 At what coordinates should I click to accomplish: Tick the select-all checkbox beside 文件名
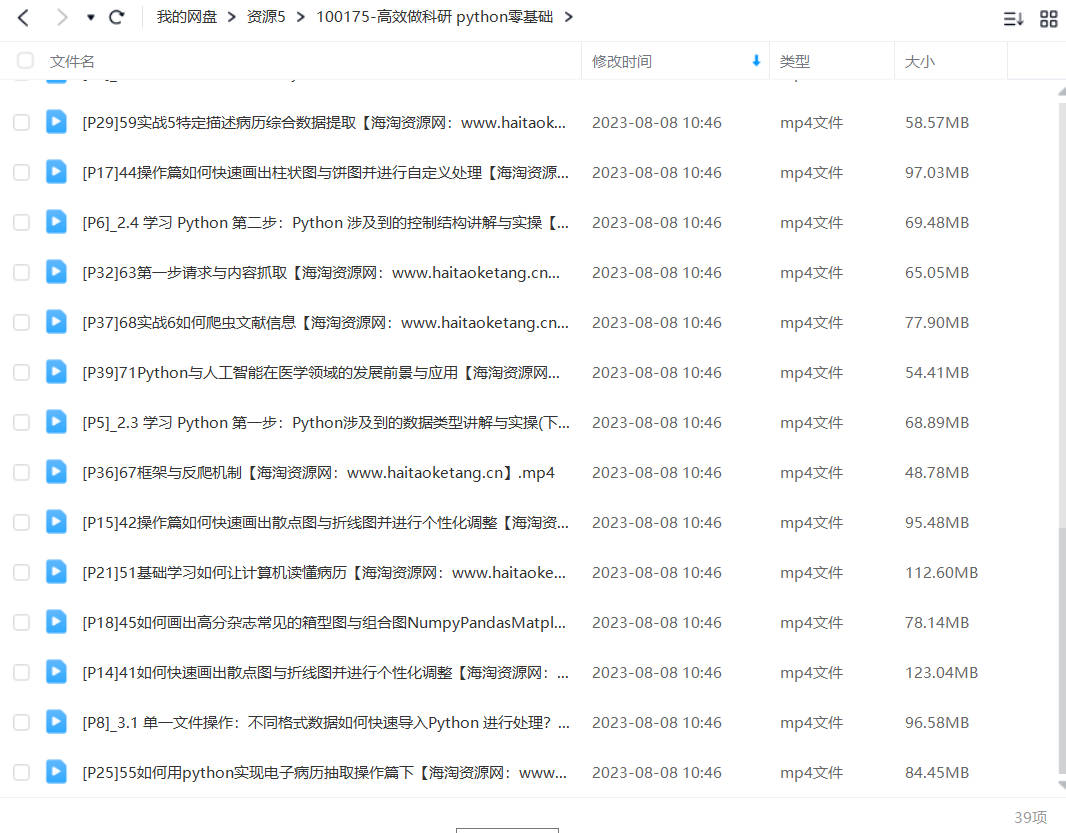tap(25, 61)
